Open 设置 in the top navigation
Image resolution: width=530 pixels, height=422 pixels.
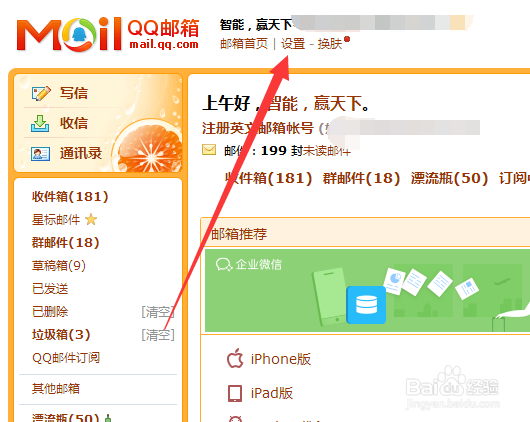coord(293,44)
